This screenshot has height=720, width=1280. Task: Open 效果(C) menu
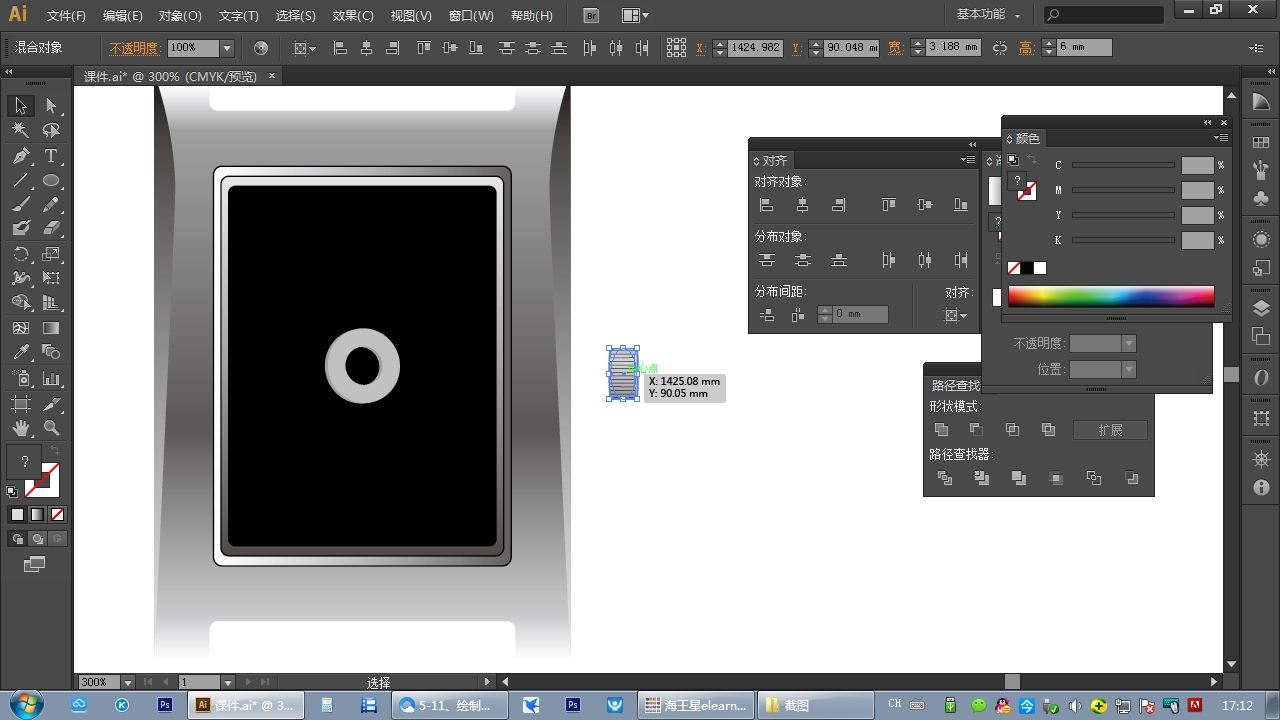pos(353,16)
